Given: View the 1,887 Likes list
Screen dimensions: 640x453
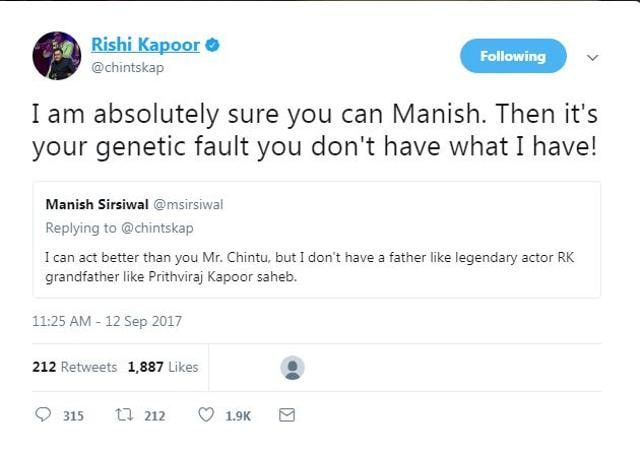Looking at the screenshot, I should [163, 367].
